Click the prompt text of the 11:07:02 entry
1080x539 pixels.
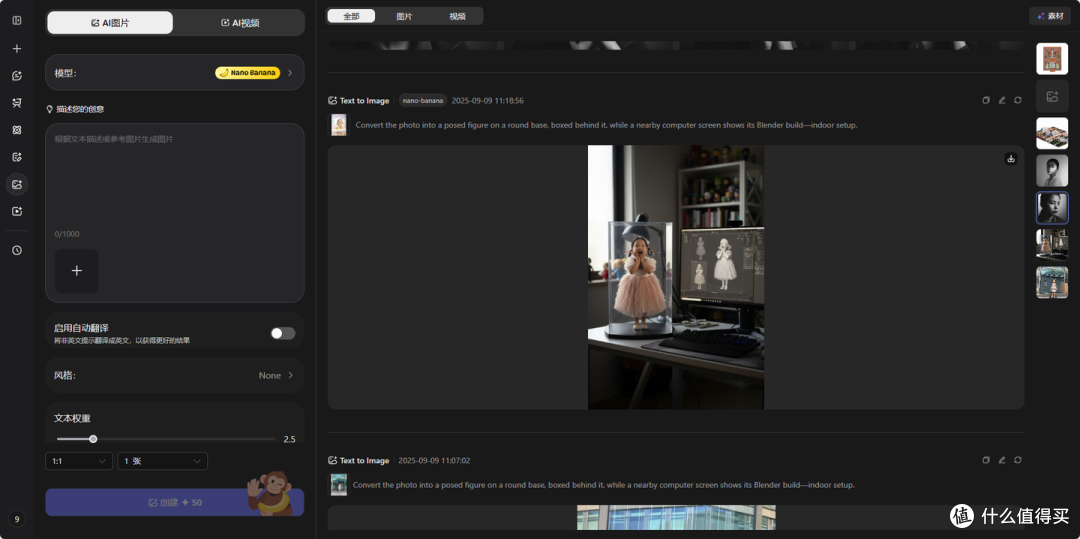pyautogui.click(x=603, y=485)
